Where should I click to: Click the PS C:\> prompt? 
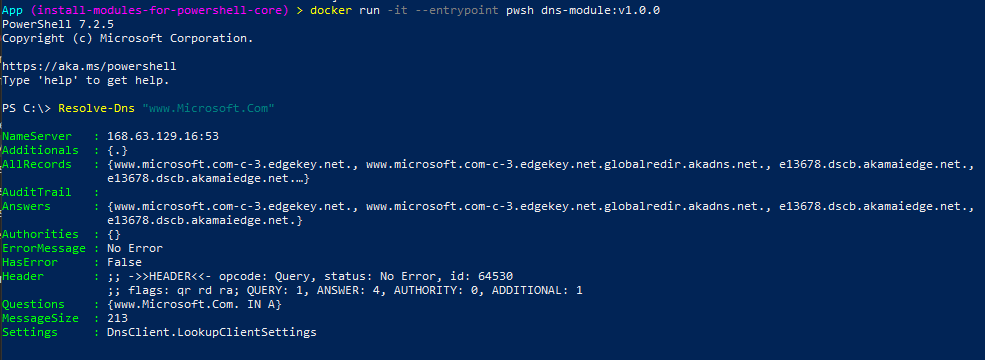tap(26, 108)
